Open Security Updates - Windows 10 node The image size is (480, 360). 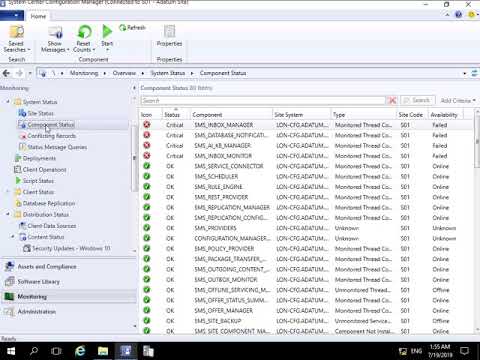pos(71,248)
